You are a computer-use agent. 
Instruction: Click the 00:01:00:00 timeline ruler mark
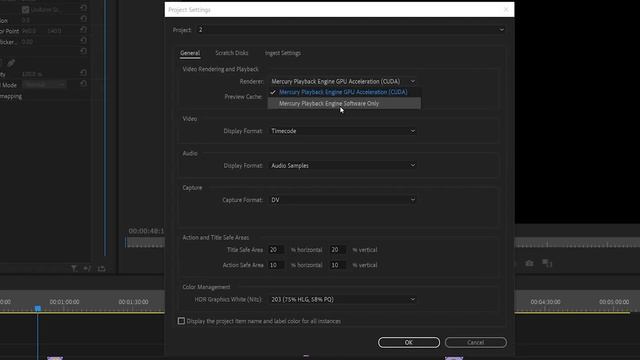coord(64,302)
